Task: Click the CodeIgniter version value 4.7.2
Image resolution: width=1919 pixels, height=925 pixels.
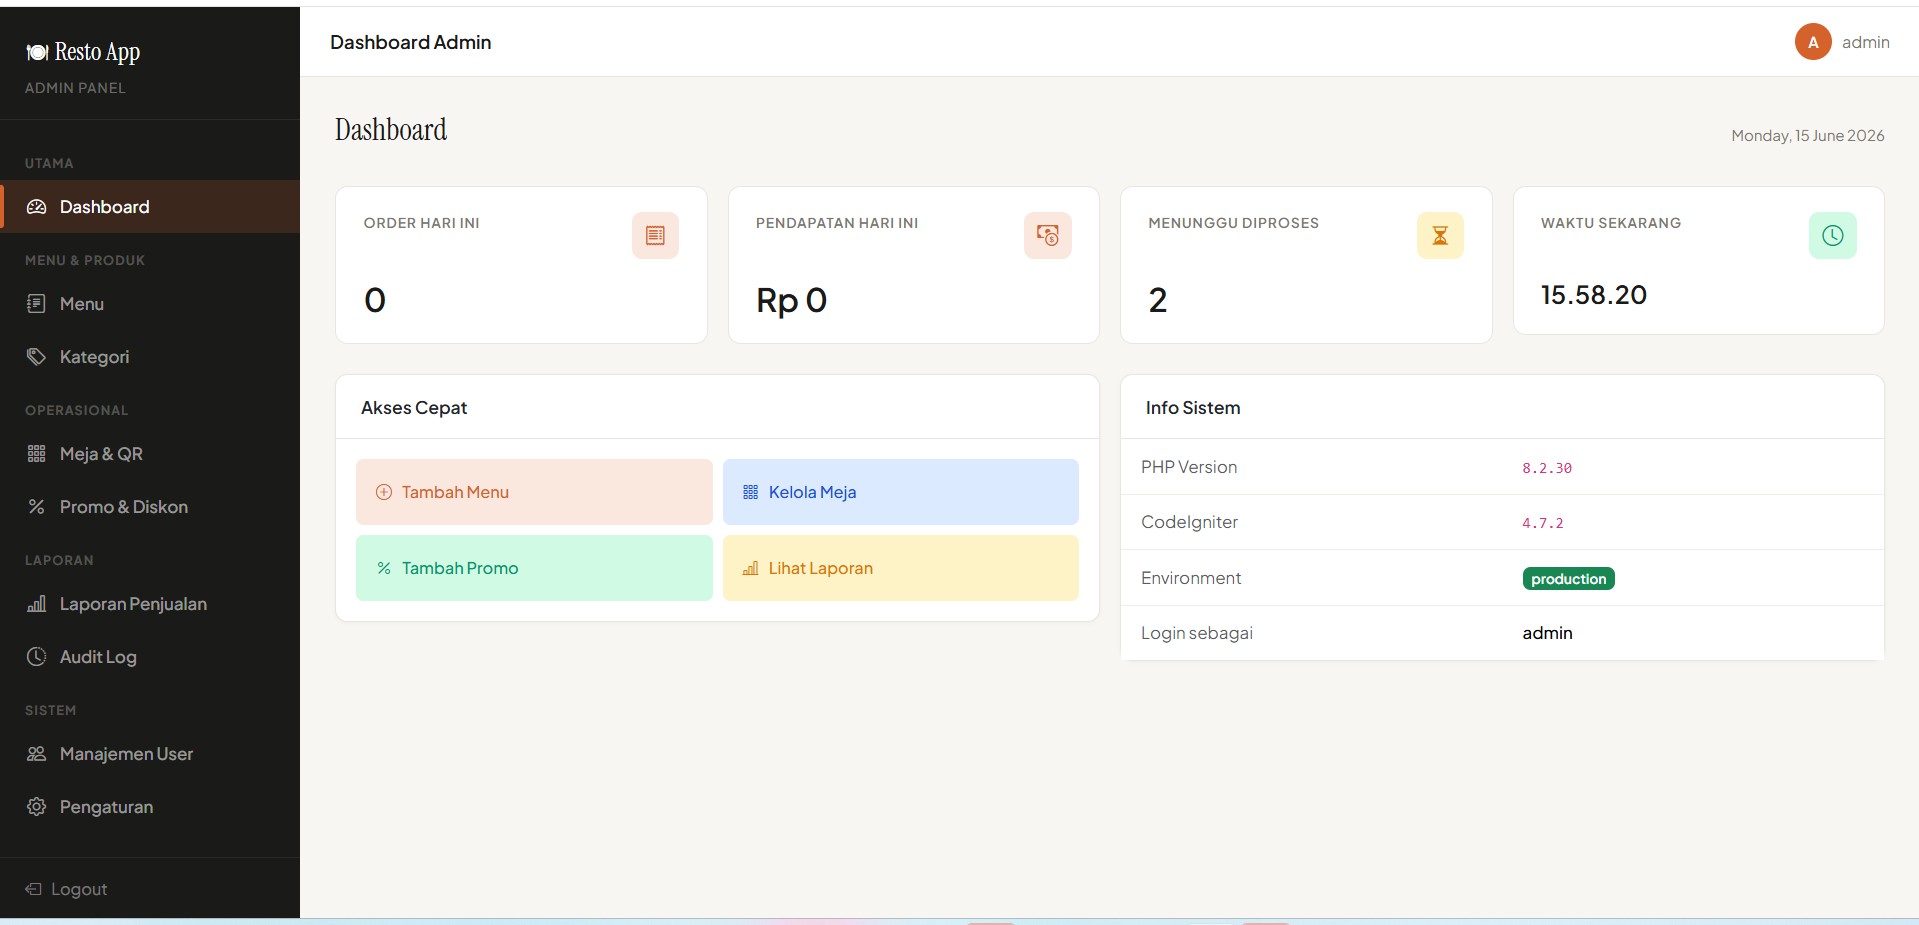Action: [x=1542, y=523]
